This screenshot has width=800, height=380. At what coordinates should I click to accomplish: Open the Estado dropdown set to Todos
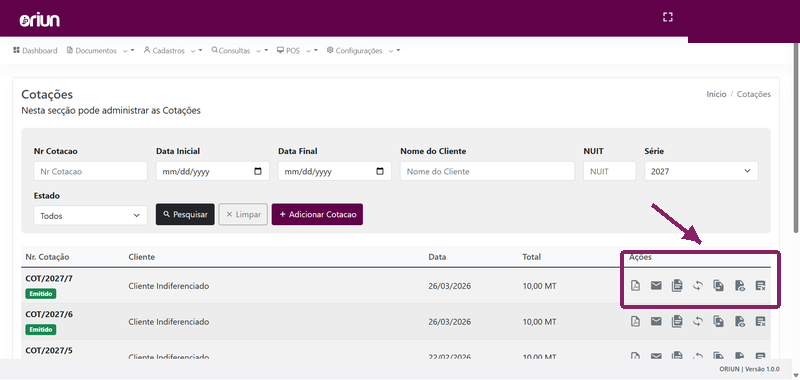coord(90,216)
